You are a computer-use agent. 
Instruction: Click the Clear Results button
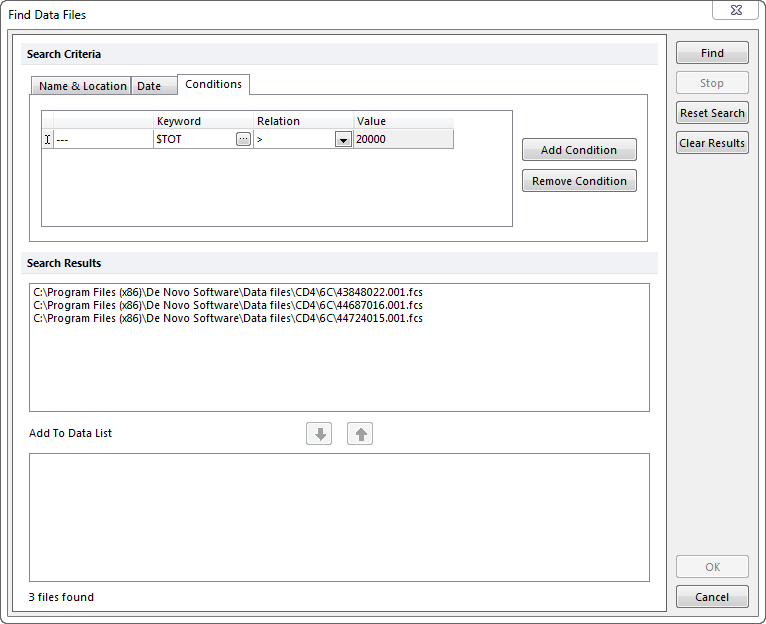tap(712, 143)
